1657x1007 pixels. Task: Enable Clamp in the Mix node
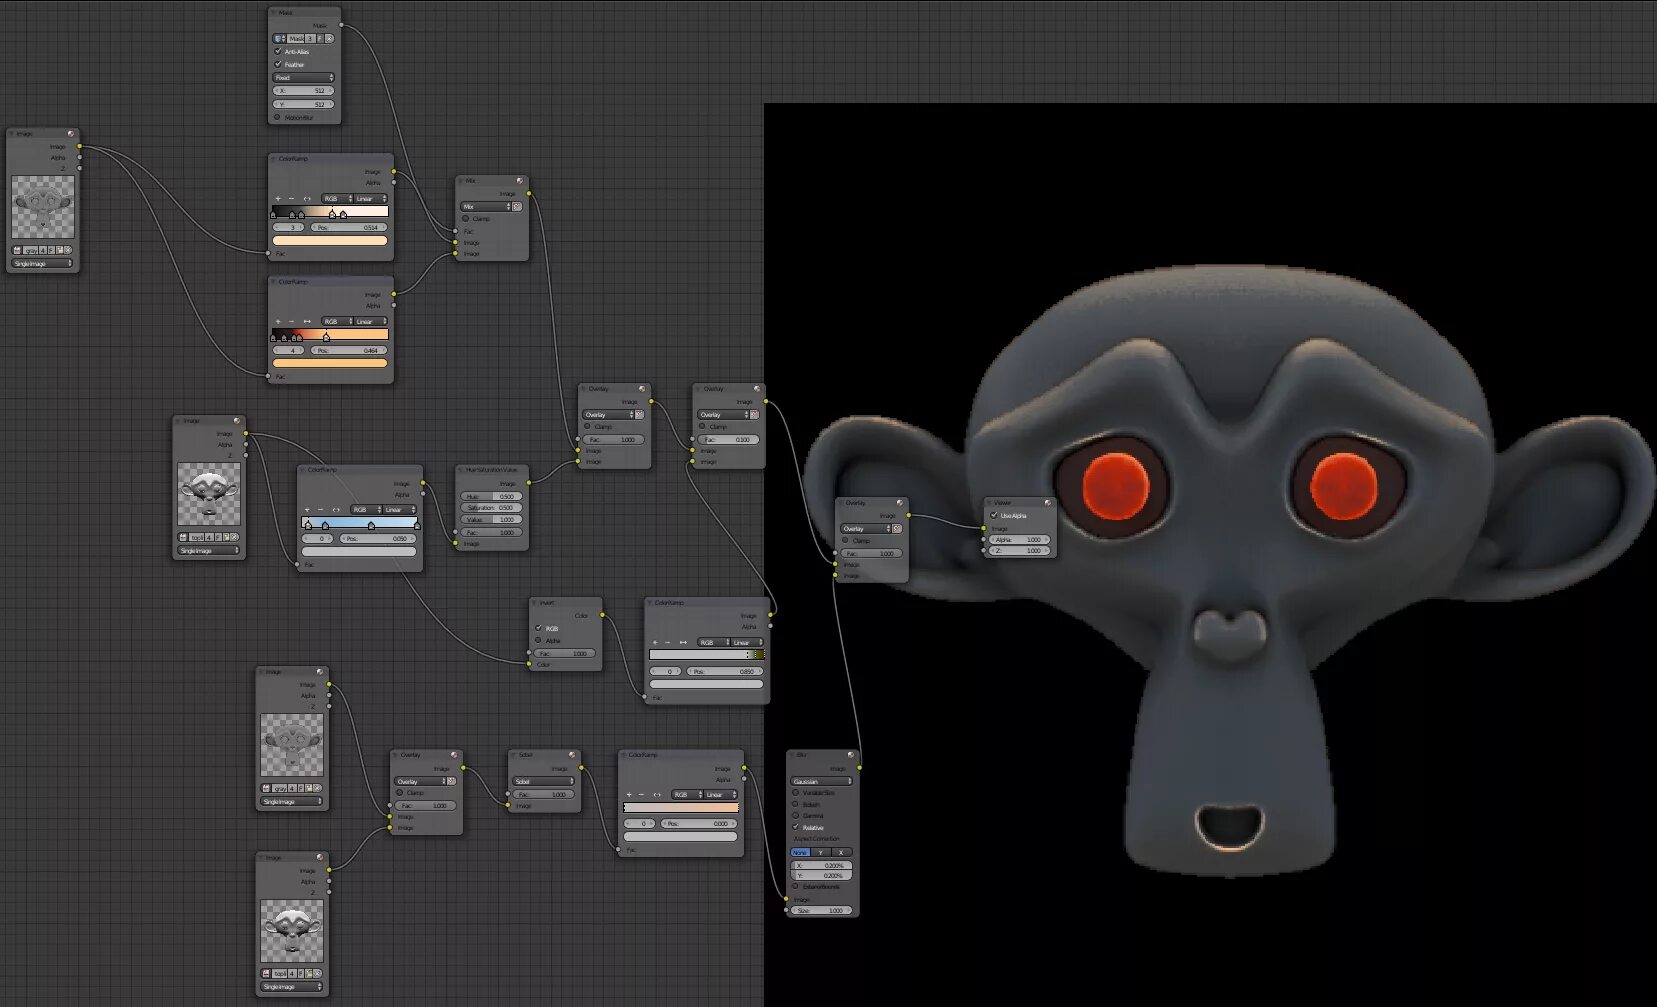465,219
